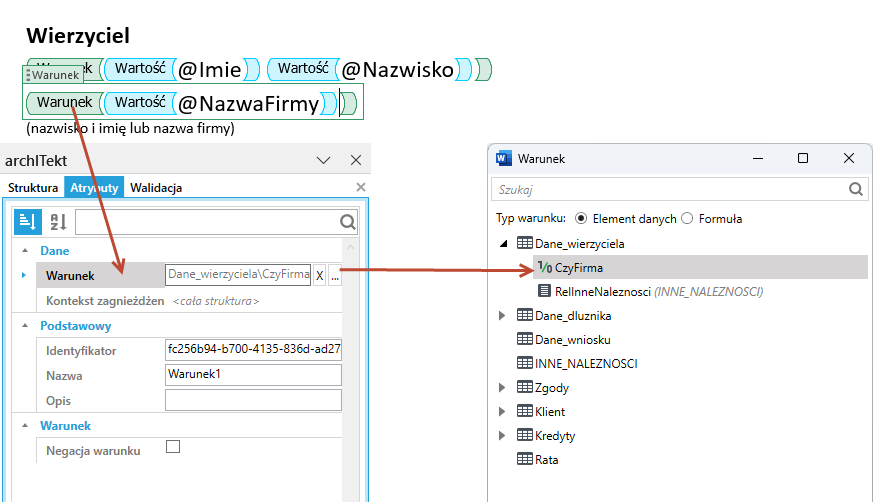Click Warunek tag before @NazwaFirmy
This screenshot has width=885, height=502.
click(64, 102)
